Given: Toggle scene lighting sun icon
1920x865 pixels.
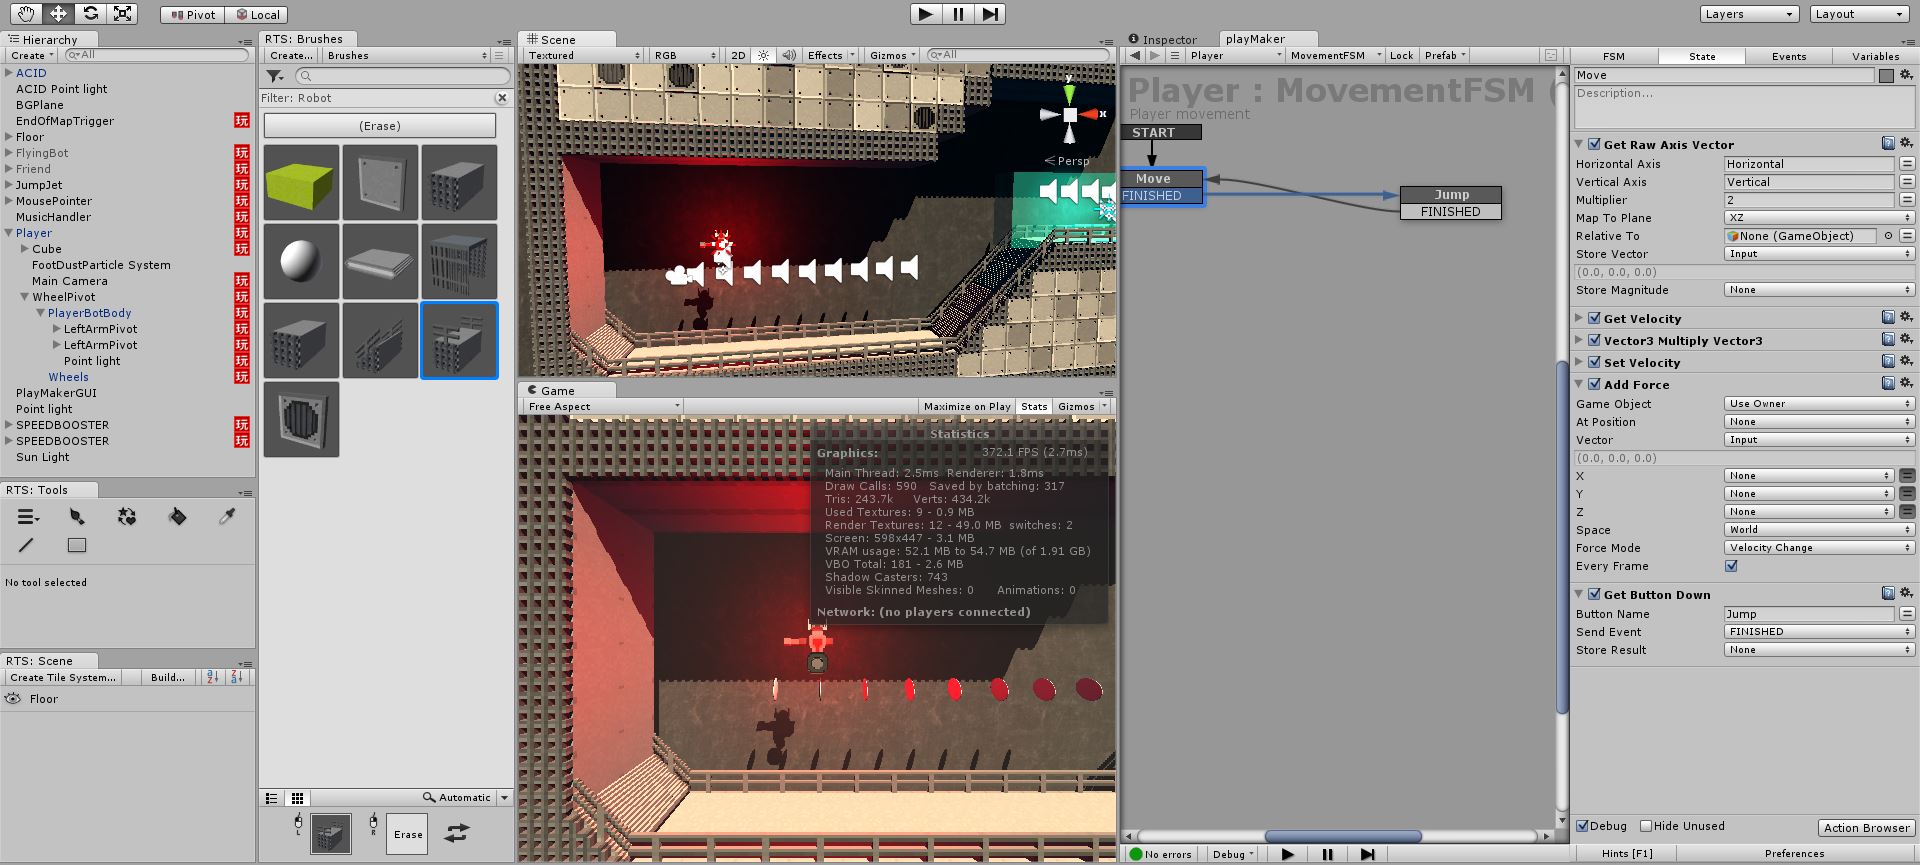Looking at the screenshot, I should coord(764,56).
